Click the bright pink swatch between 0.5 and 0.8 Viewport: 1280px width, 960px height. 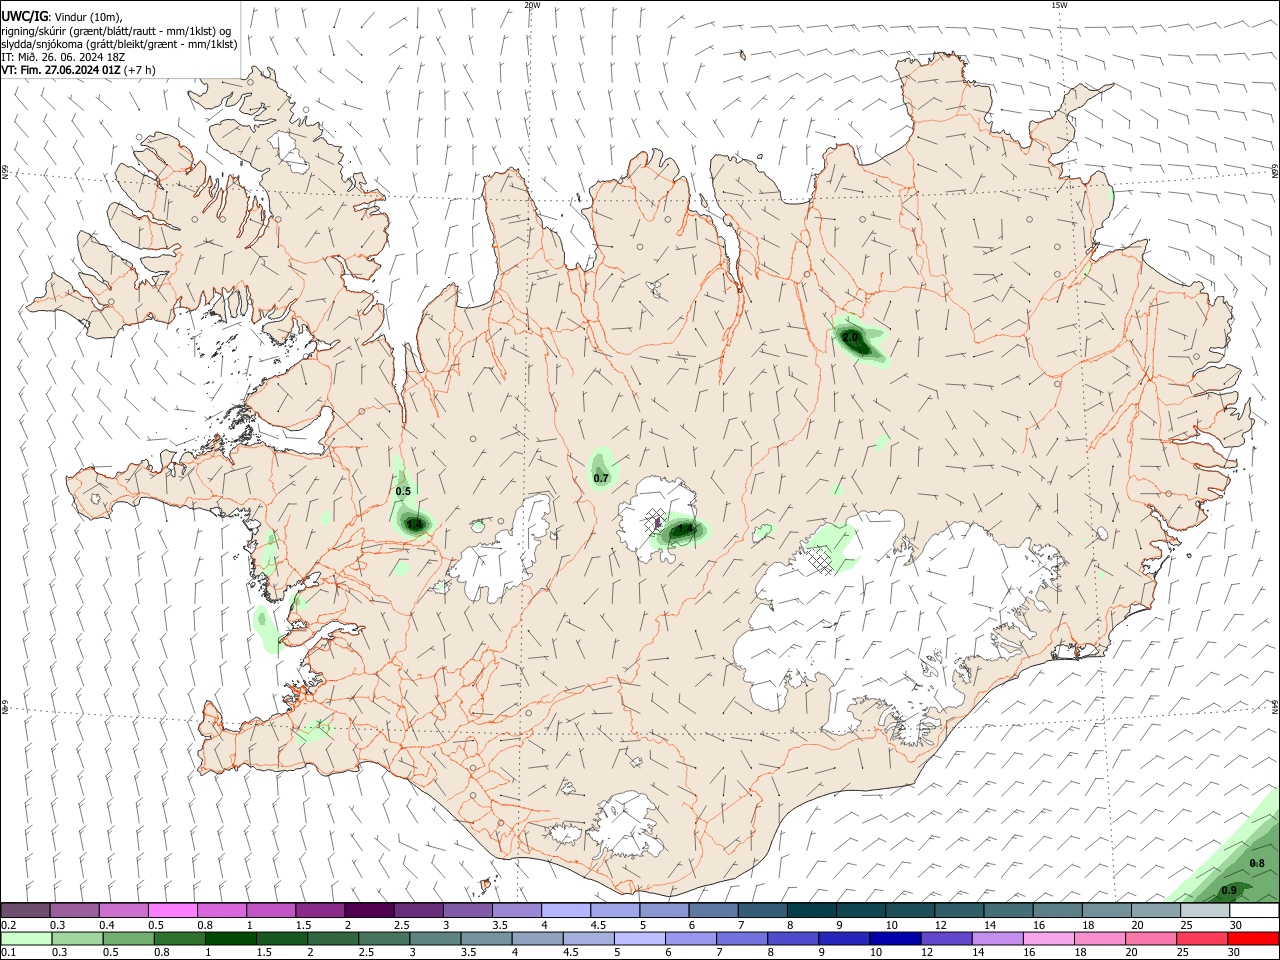[172, 910]
